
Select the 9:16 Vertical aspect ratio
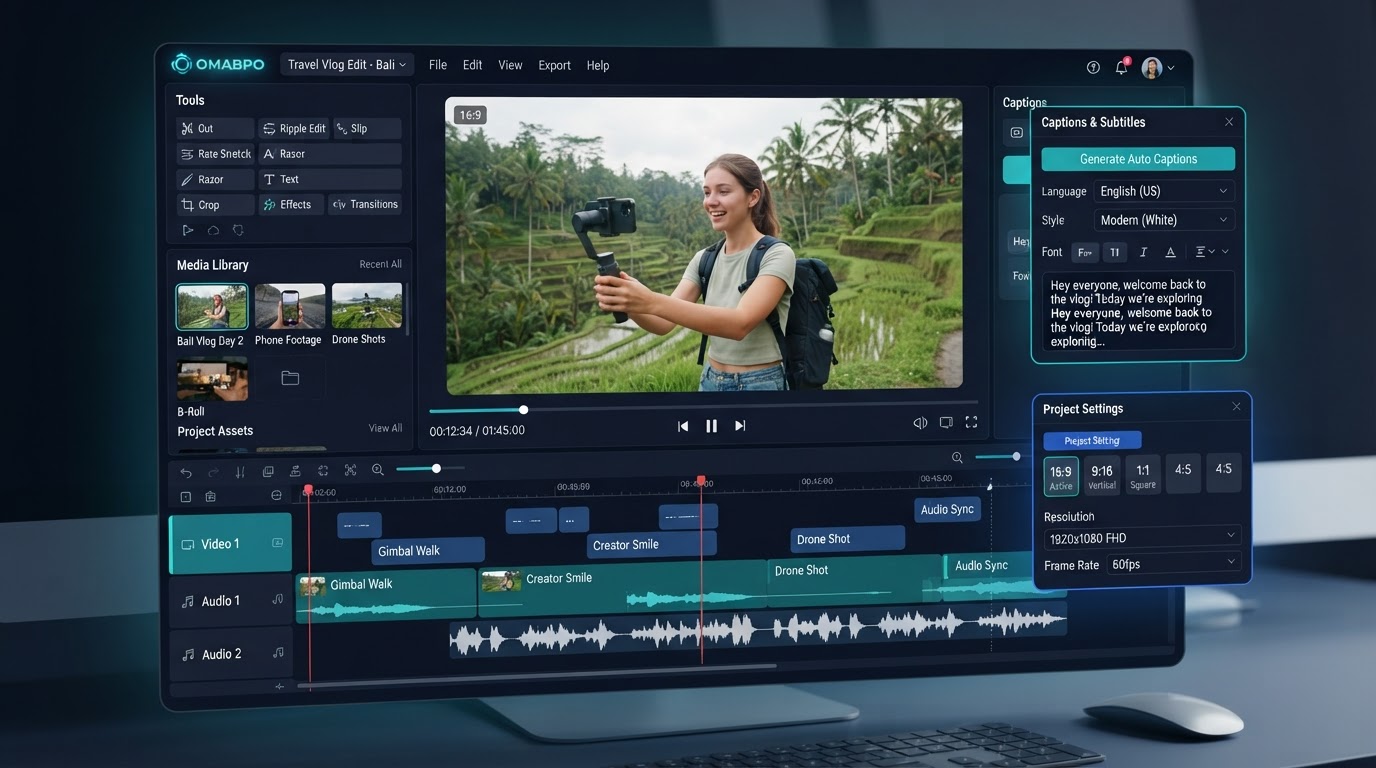[x=1102, y=476]
